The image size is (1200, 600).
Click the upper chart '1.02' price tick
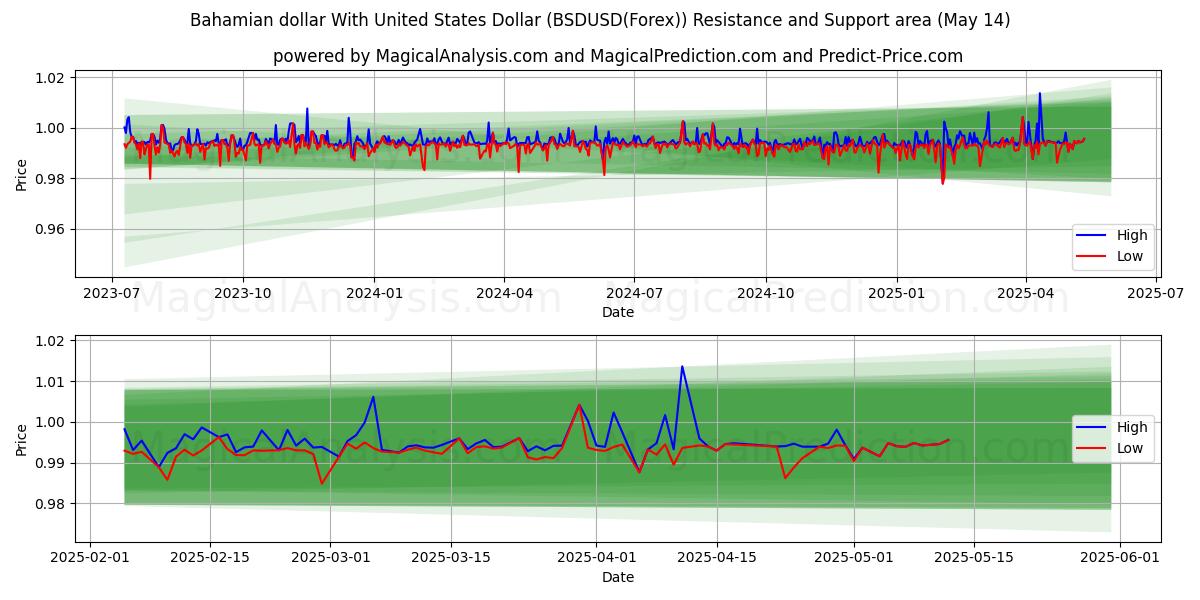[x=50, y=78]
